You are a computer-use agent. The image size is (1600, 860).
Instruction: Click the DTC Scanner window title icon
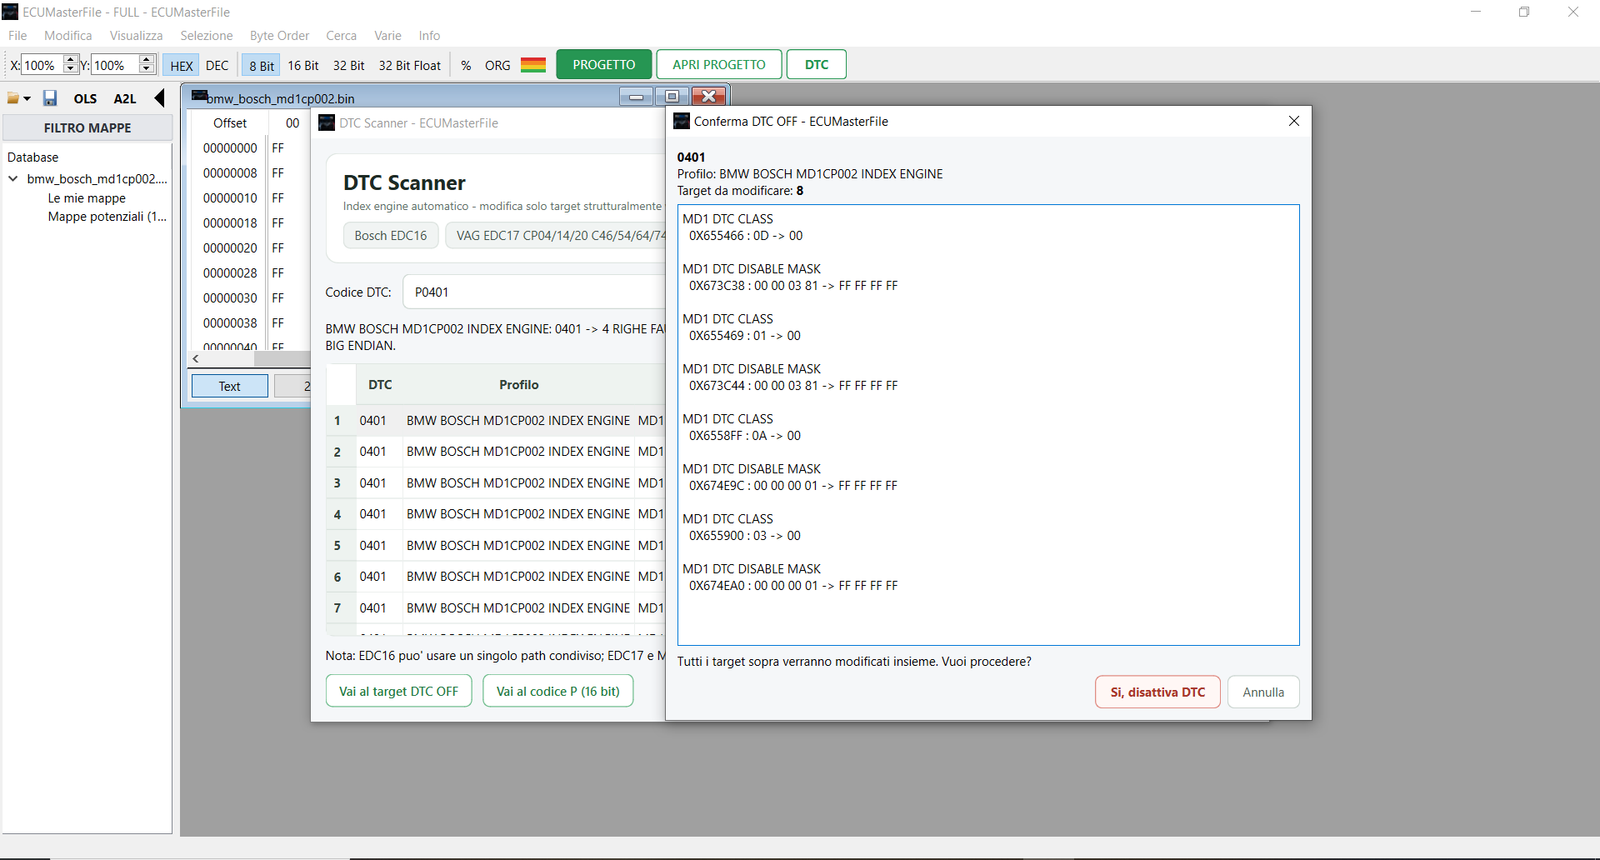pos(326,123)
